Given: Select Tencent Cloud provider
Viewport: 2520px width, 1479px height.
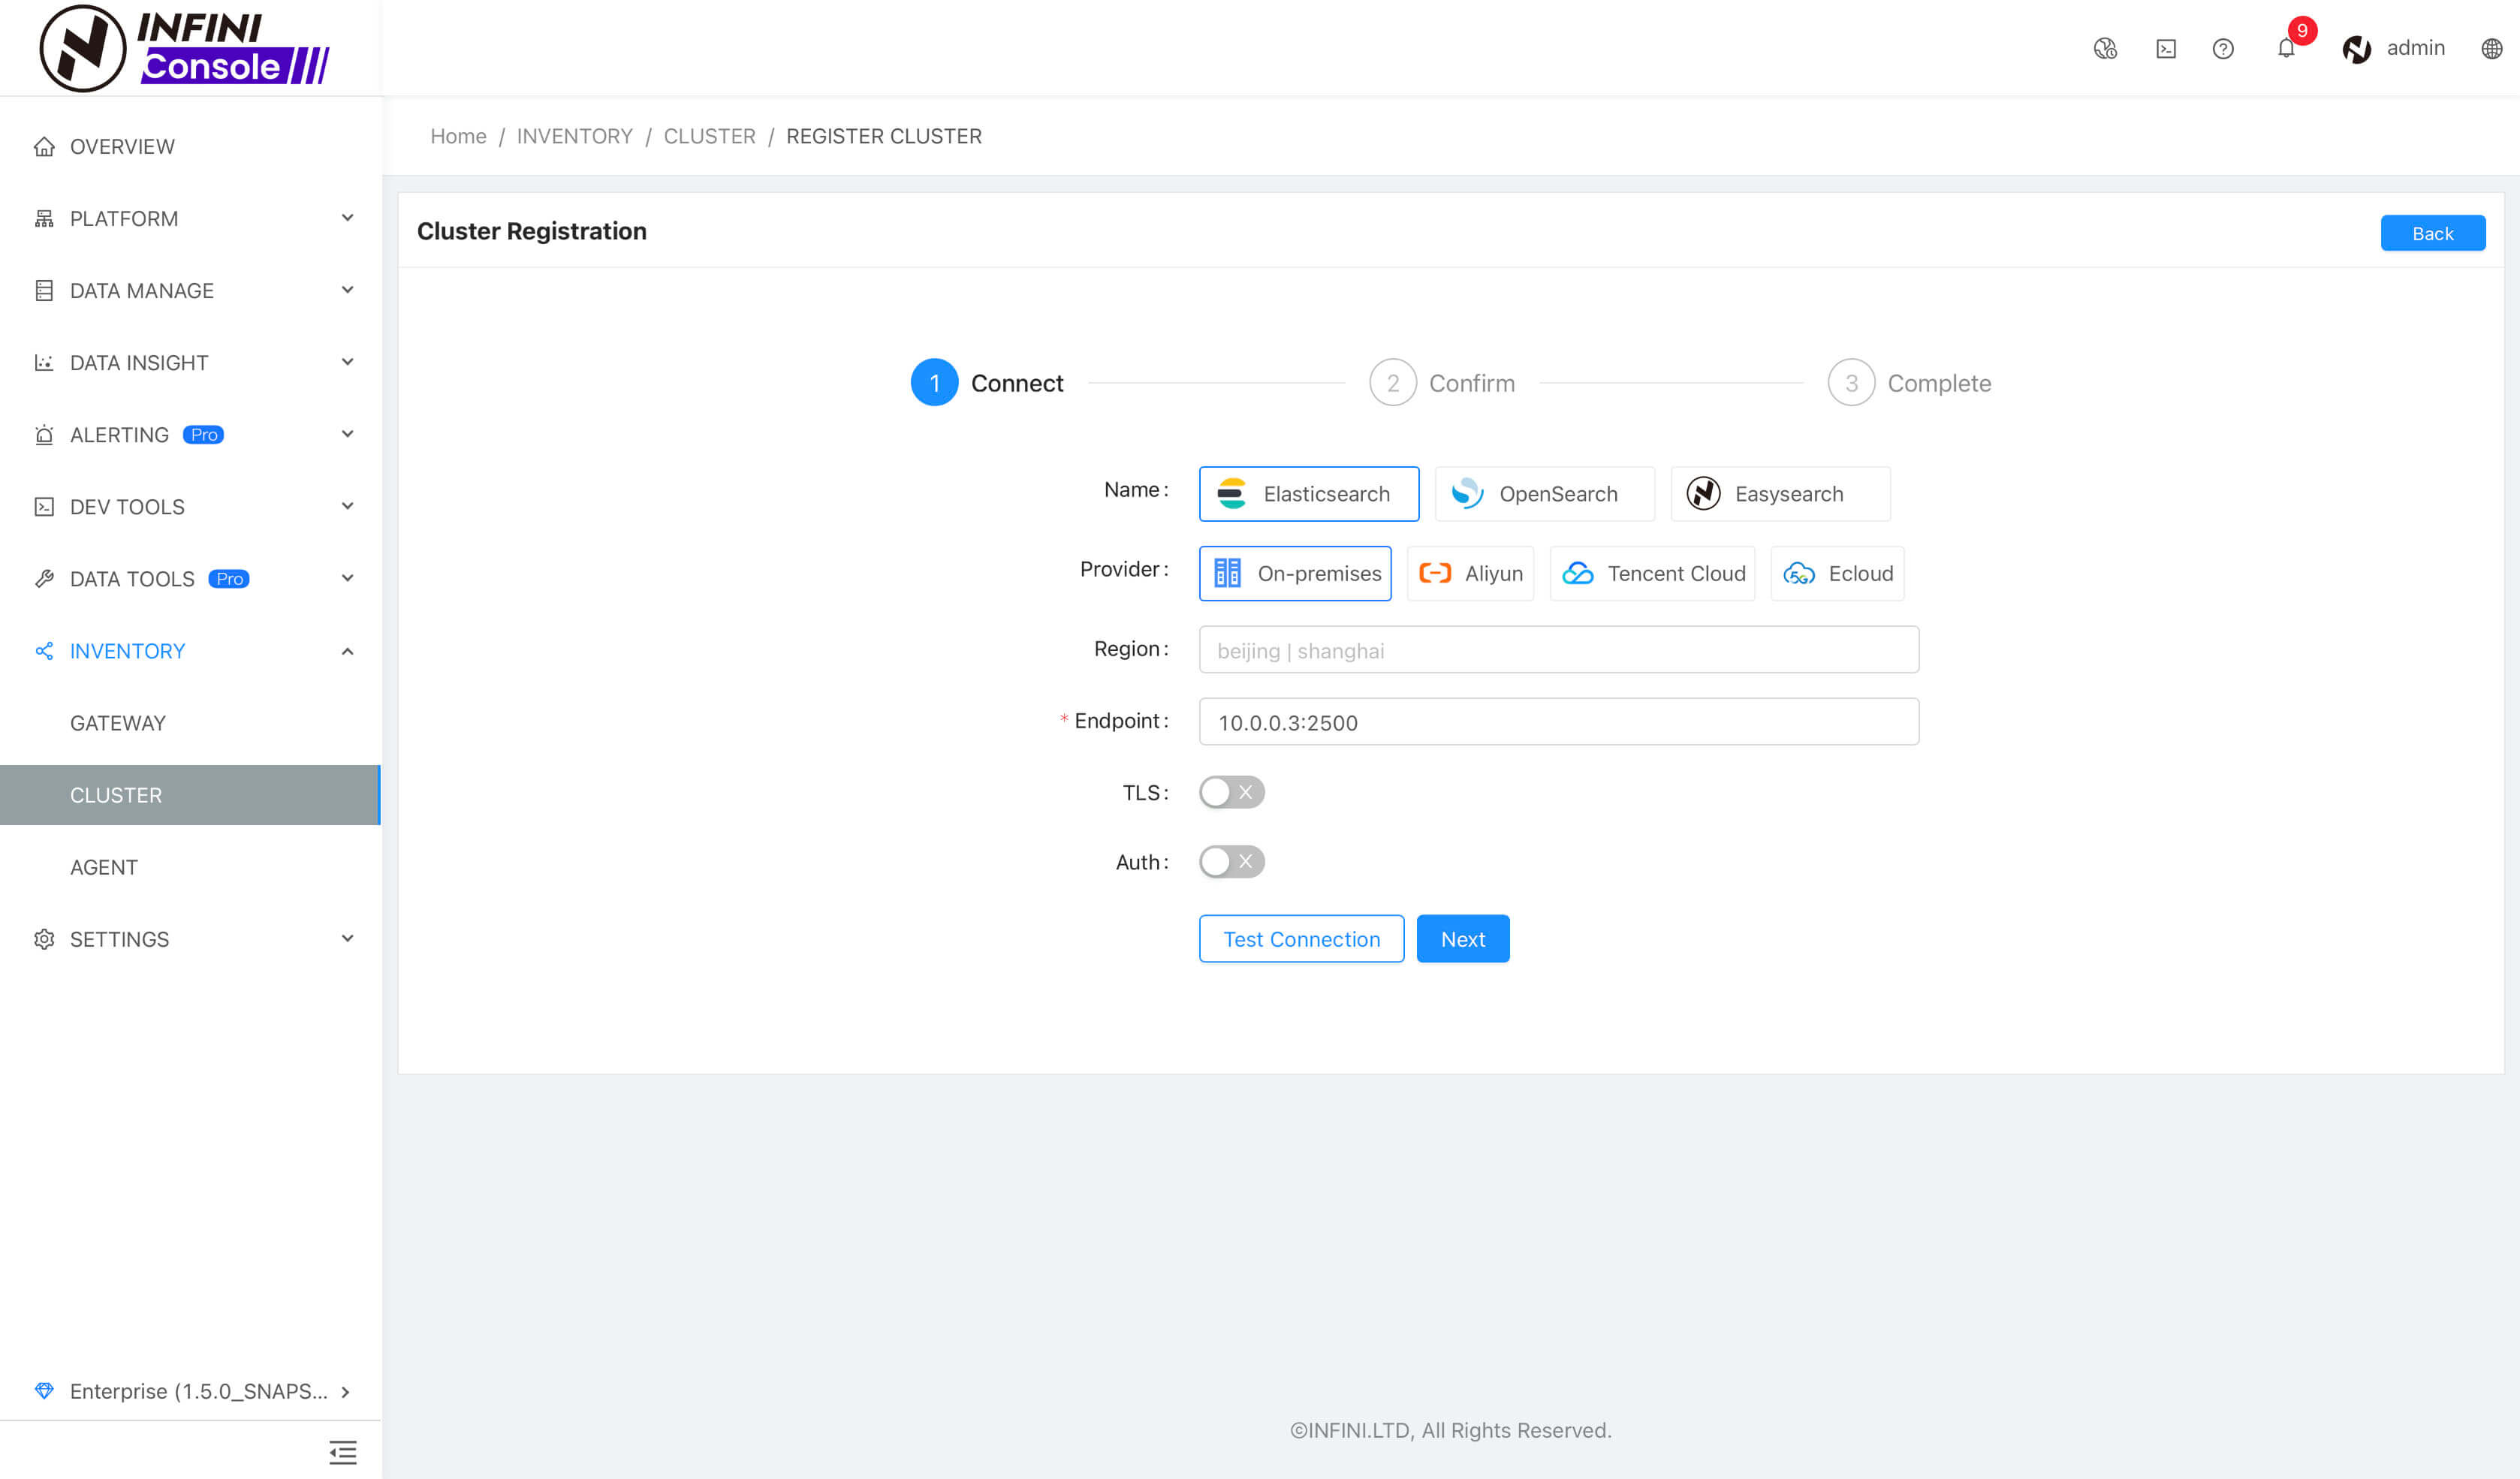Looking at the screenshot, I should click(1652, 573).
